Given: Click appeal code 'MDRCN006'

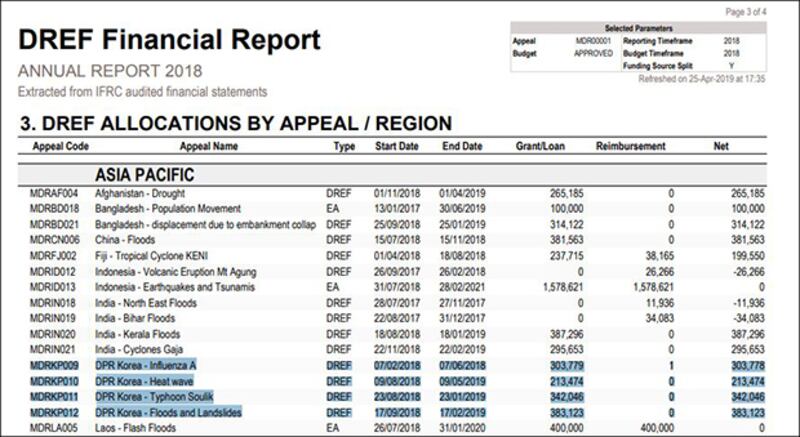Looking at the screenshot, I should point(55,240).
